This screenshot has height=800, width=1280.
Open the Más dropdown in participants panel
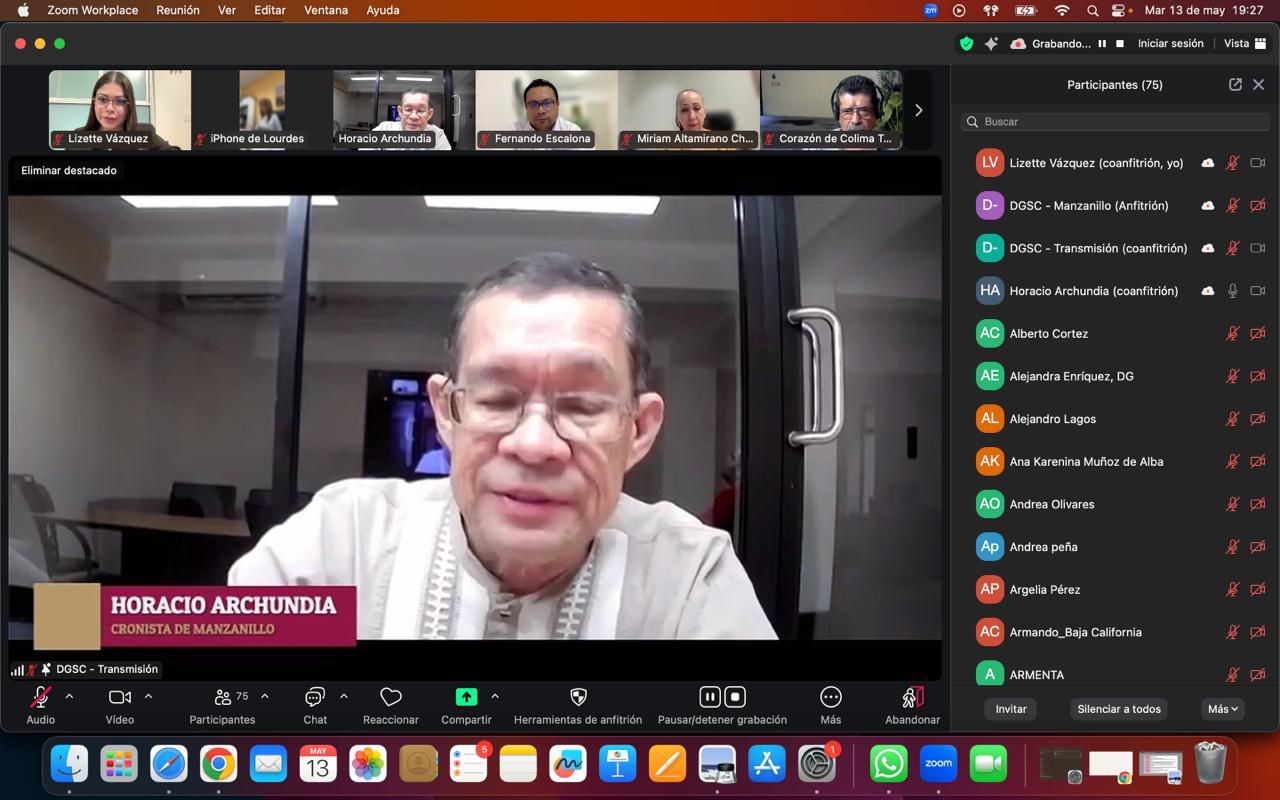(x=1222, y=709)
